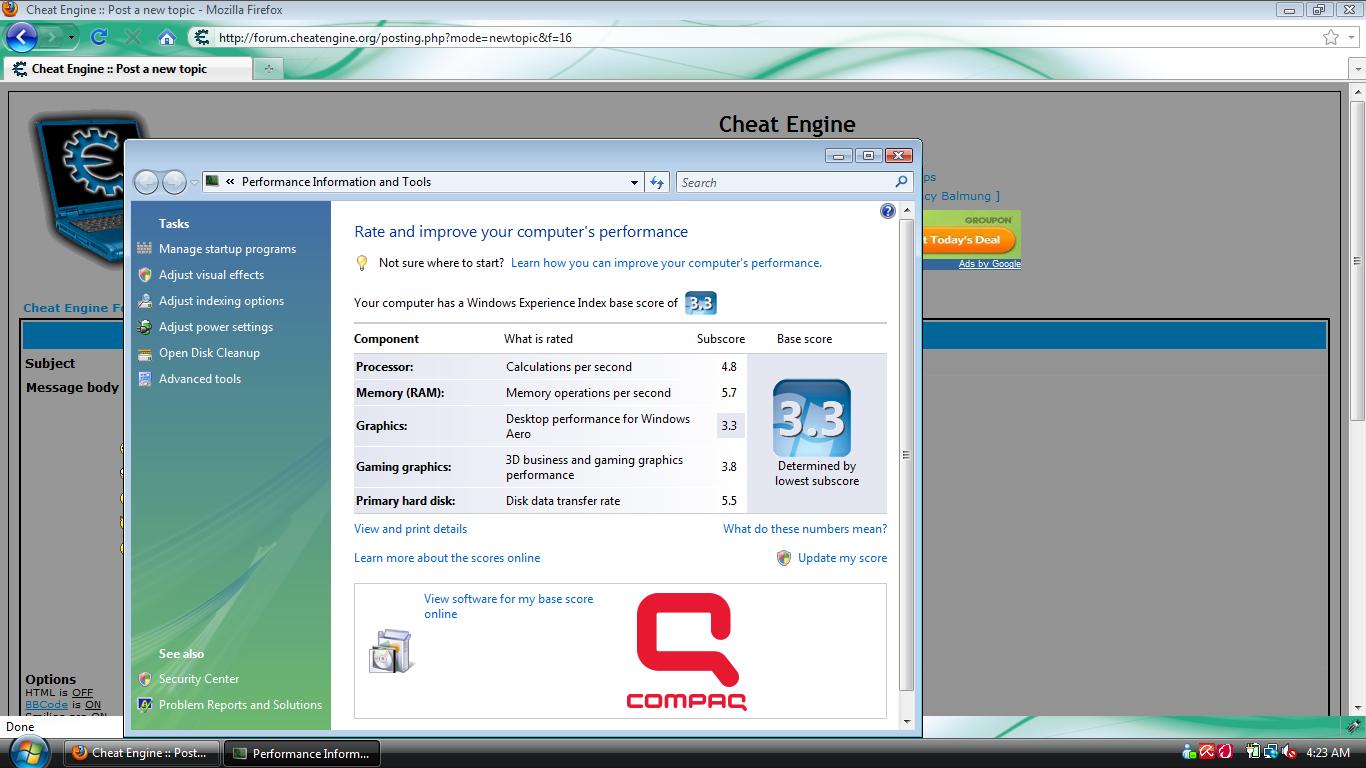Click the large 3.3 base score badge
Viewport: 1366px width, 768px height.
click(812, 418)
